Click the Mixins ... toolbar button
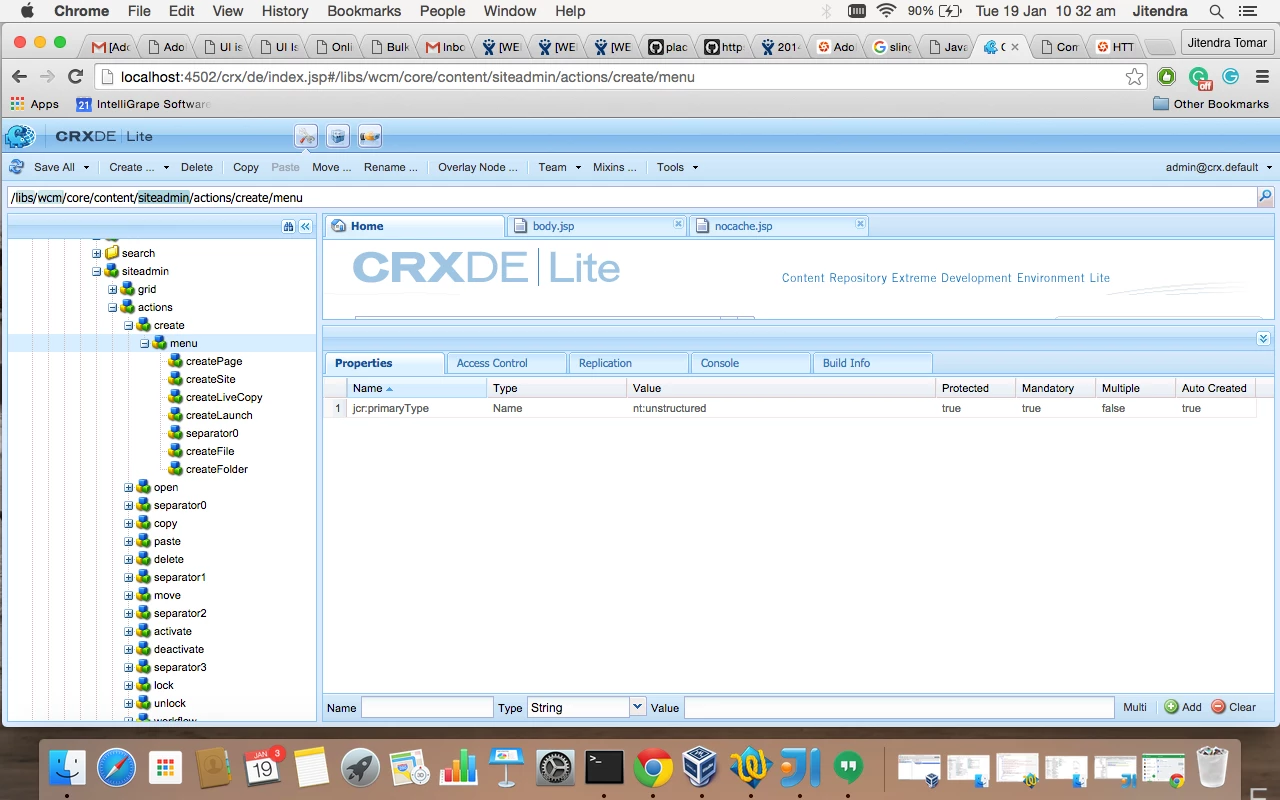Image resolution: width=1280 pixels, height=800 pixels. [615, 167]
